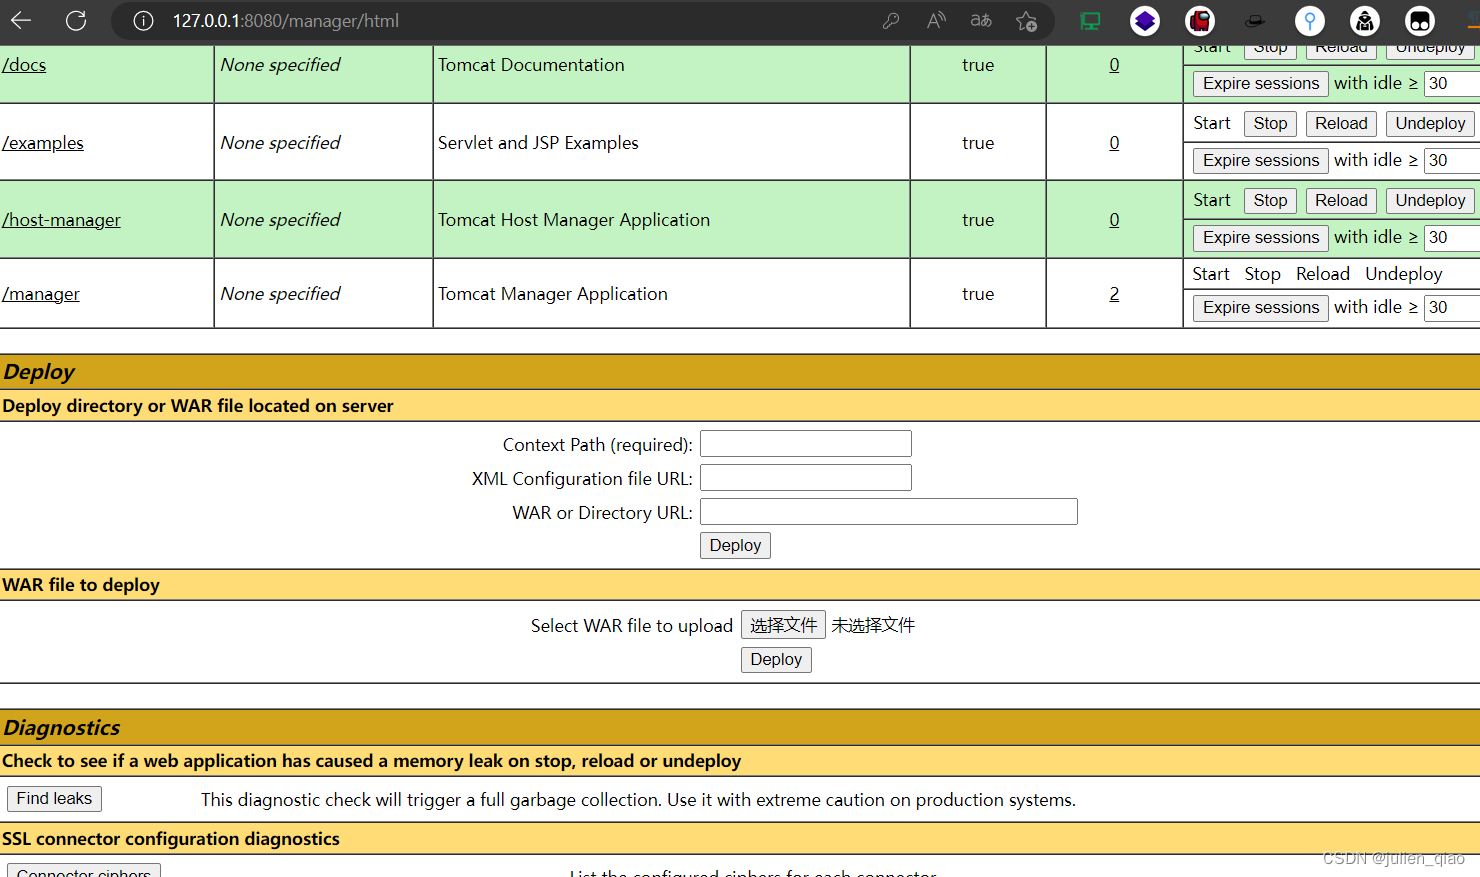Image resolution: width=1480 pixels, height=877 pixels.
Task: Activate the read aloud icon
Action: point(936,21)
